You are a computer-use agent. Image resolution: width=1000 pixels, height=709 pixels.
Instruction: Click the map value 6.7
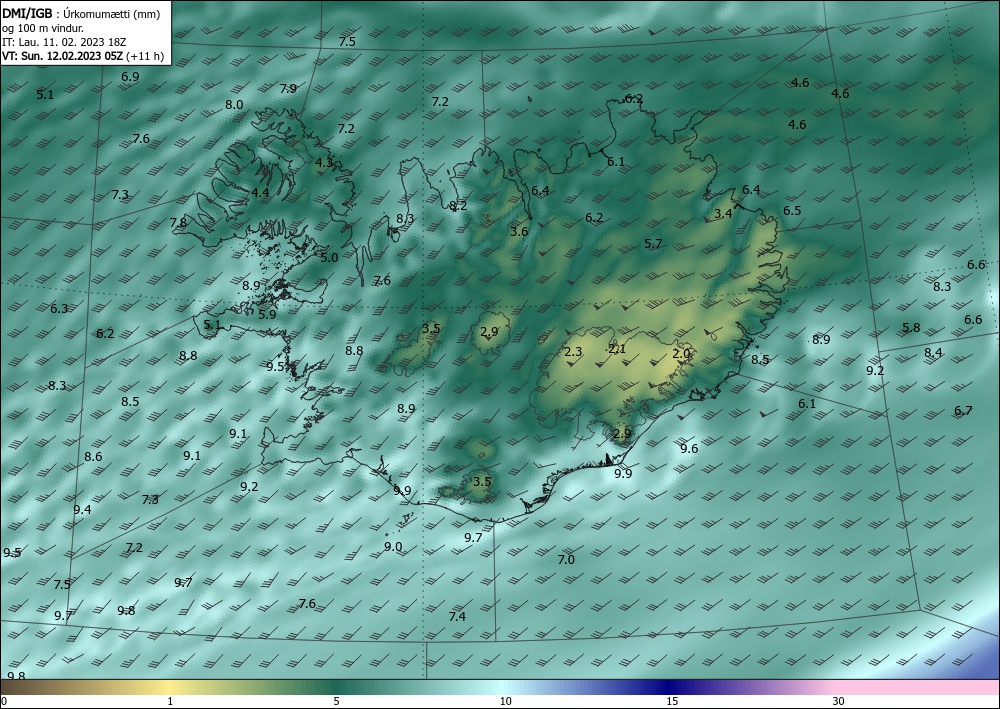[x=963, y=411]
